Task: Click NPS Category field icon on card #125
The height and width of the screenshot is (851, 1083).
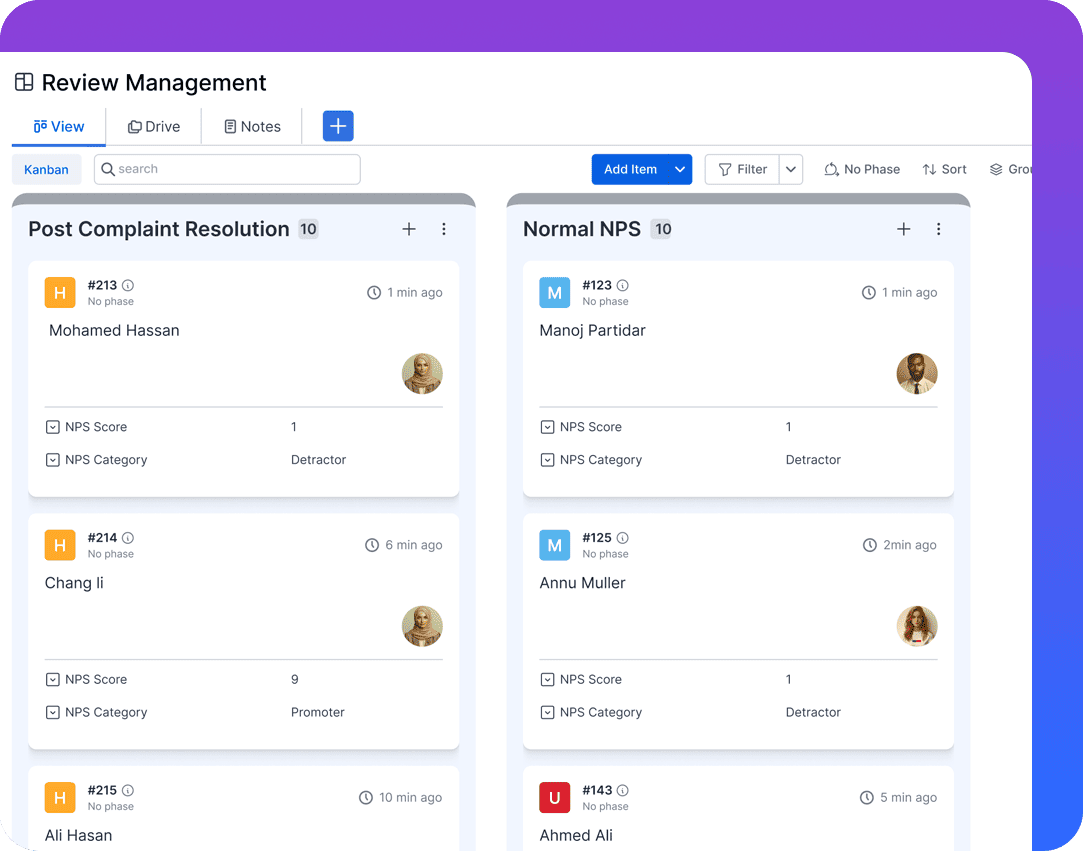Action: click(547, 712)
